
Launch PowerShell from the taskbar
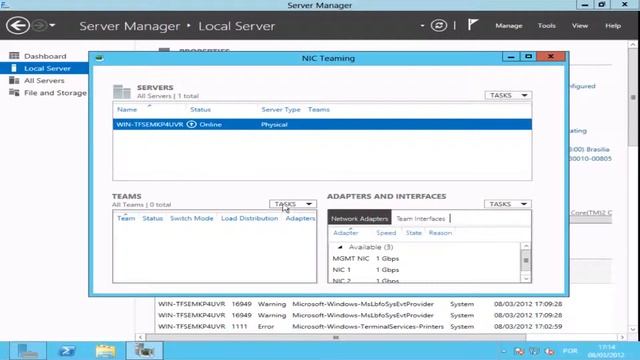click(67, 351)
